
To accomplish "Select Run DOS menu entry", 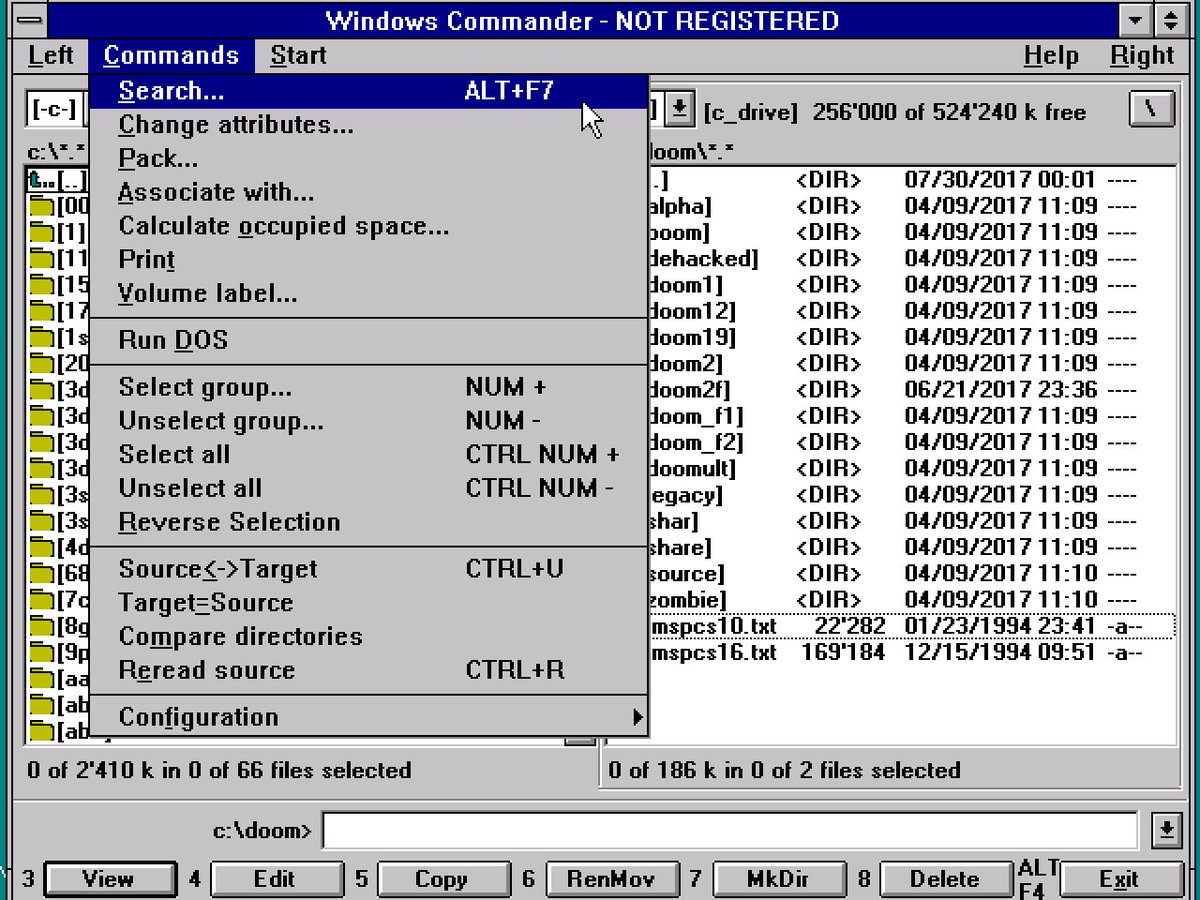I will click(x=369, y=340).
